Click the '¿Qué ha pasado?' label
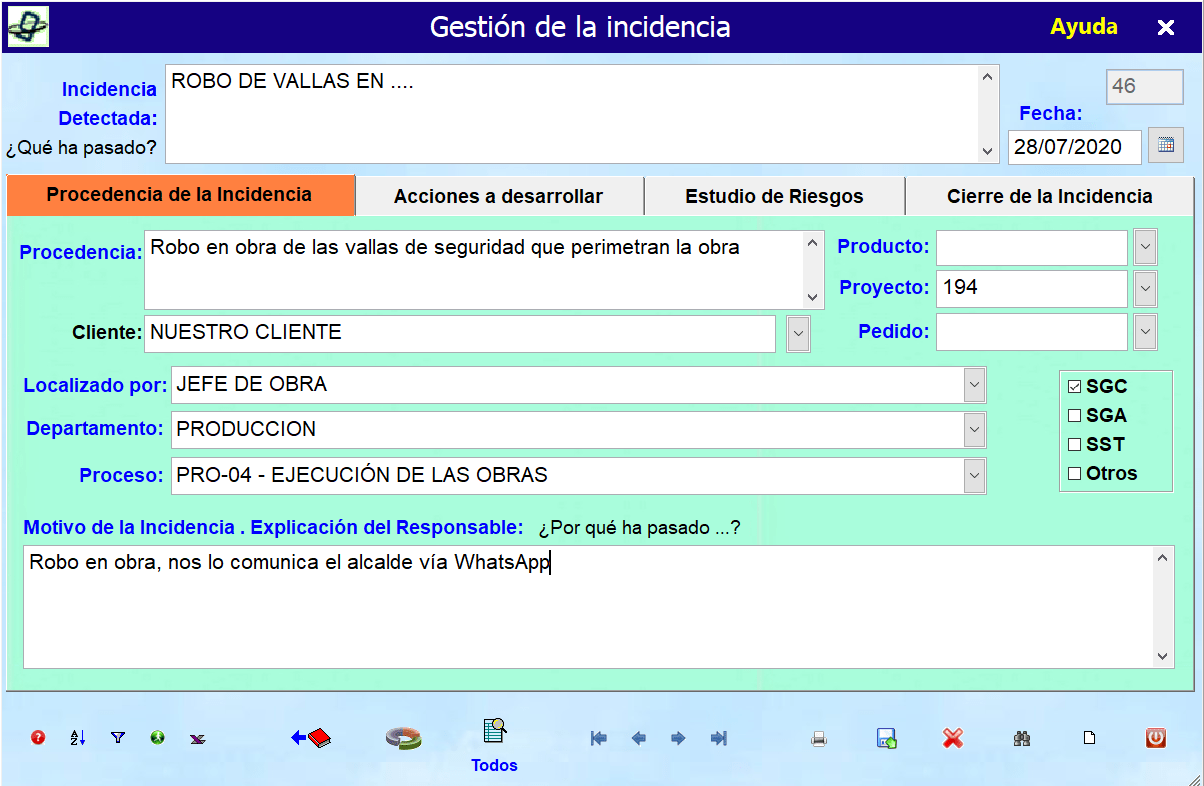1204x786 pixels. pos(81,149)
